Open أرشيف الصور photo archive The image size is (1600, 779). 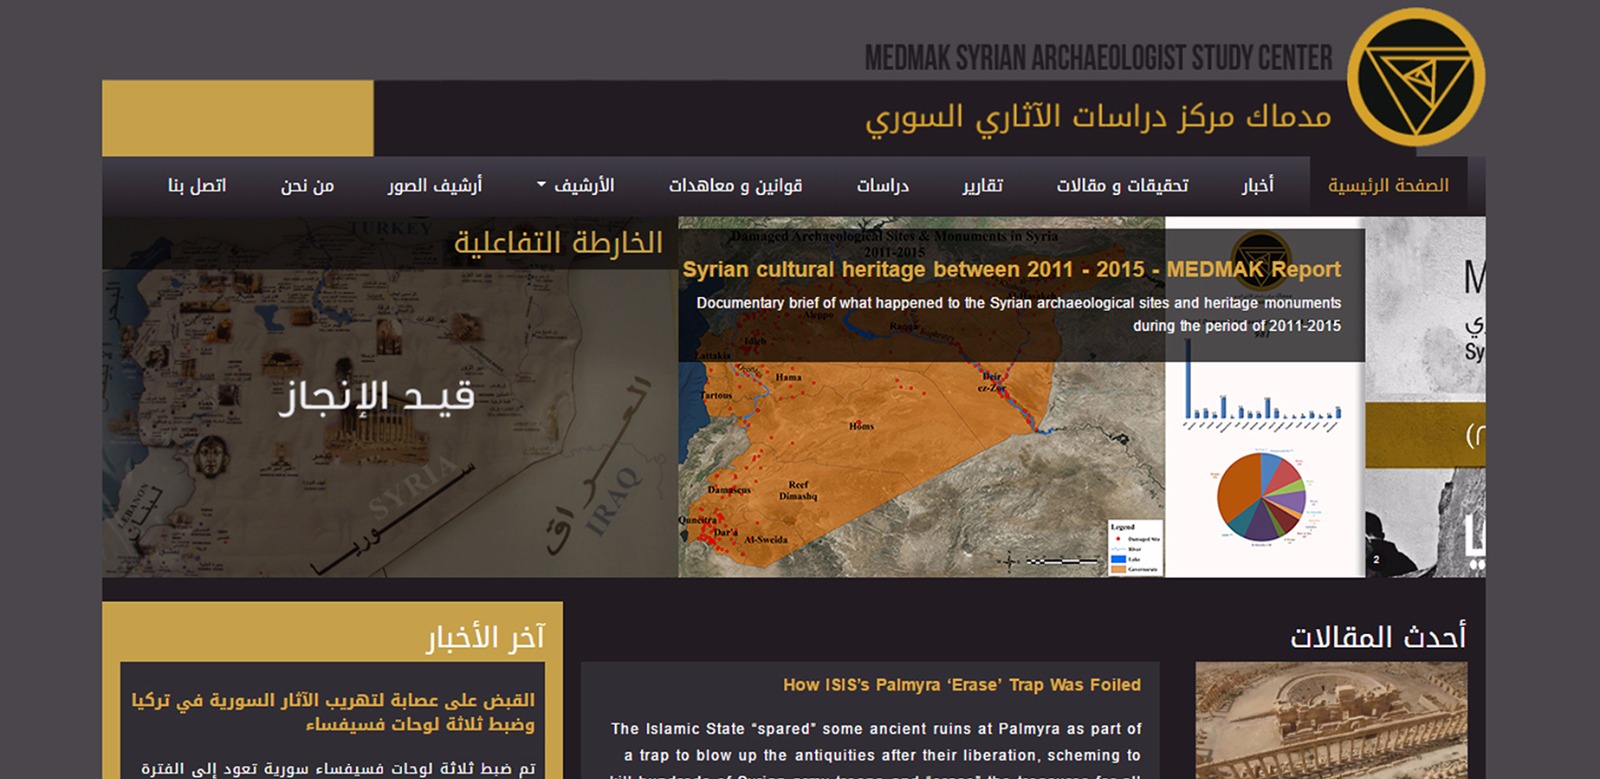point(435,185)
